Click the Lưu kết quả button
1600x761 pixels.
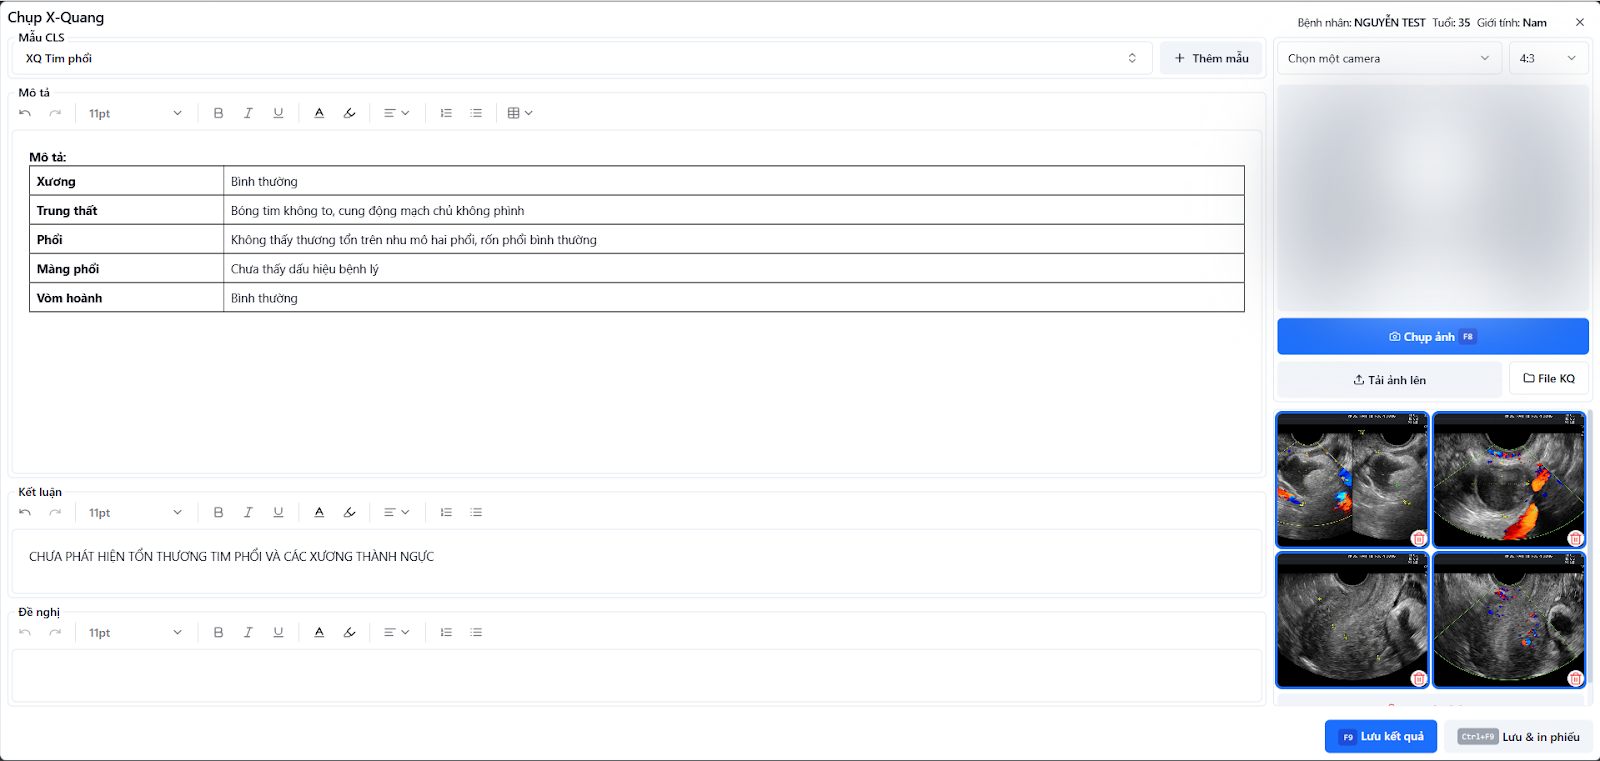[1380, 736]
